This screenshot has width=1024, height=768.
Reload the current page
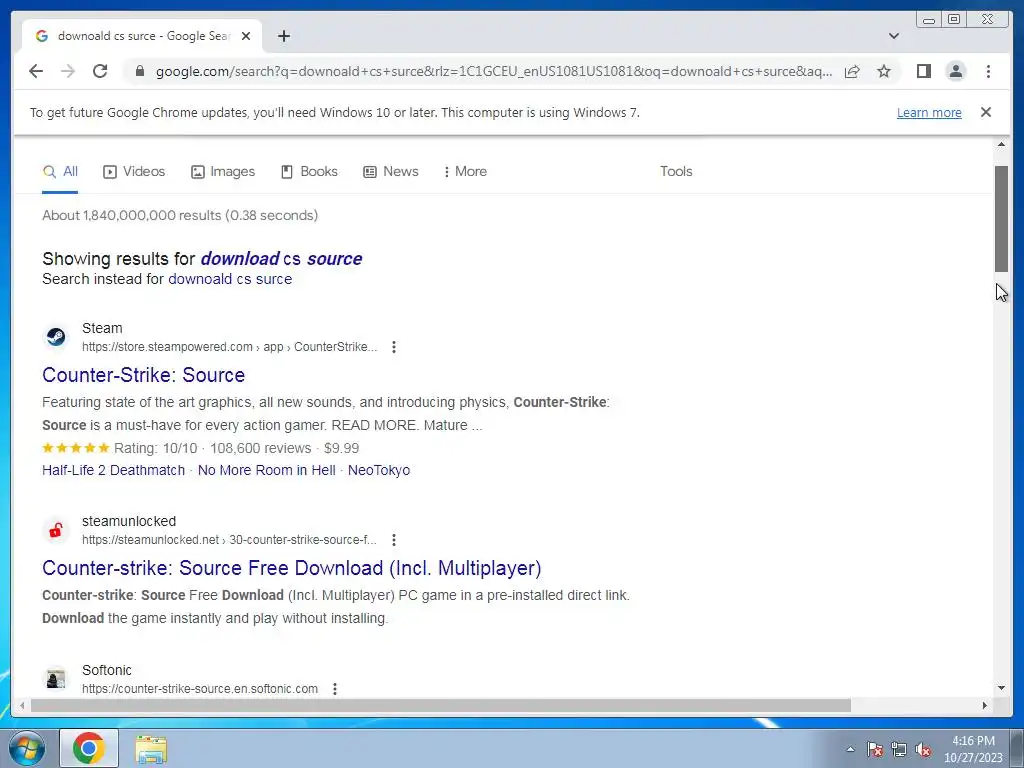[100, 71]
